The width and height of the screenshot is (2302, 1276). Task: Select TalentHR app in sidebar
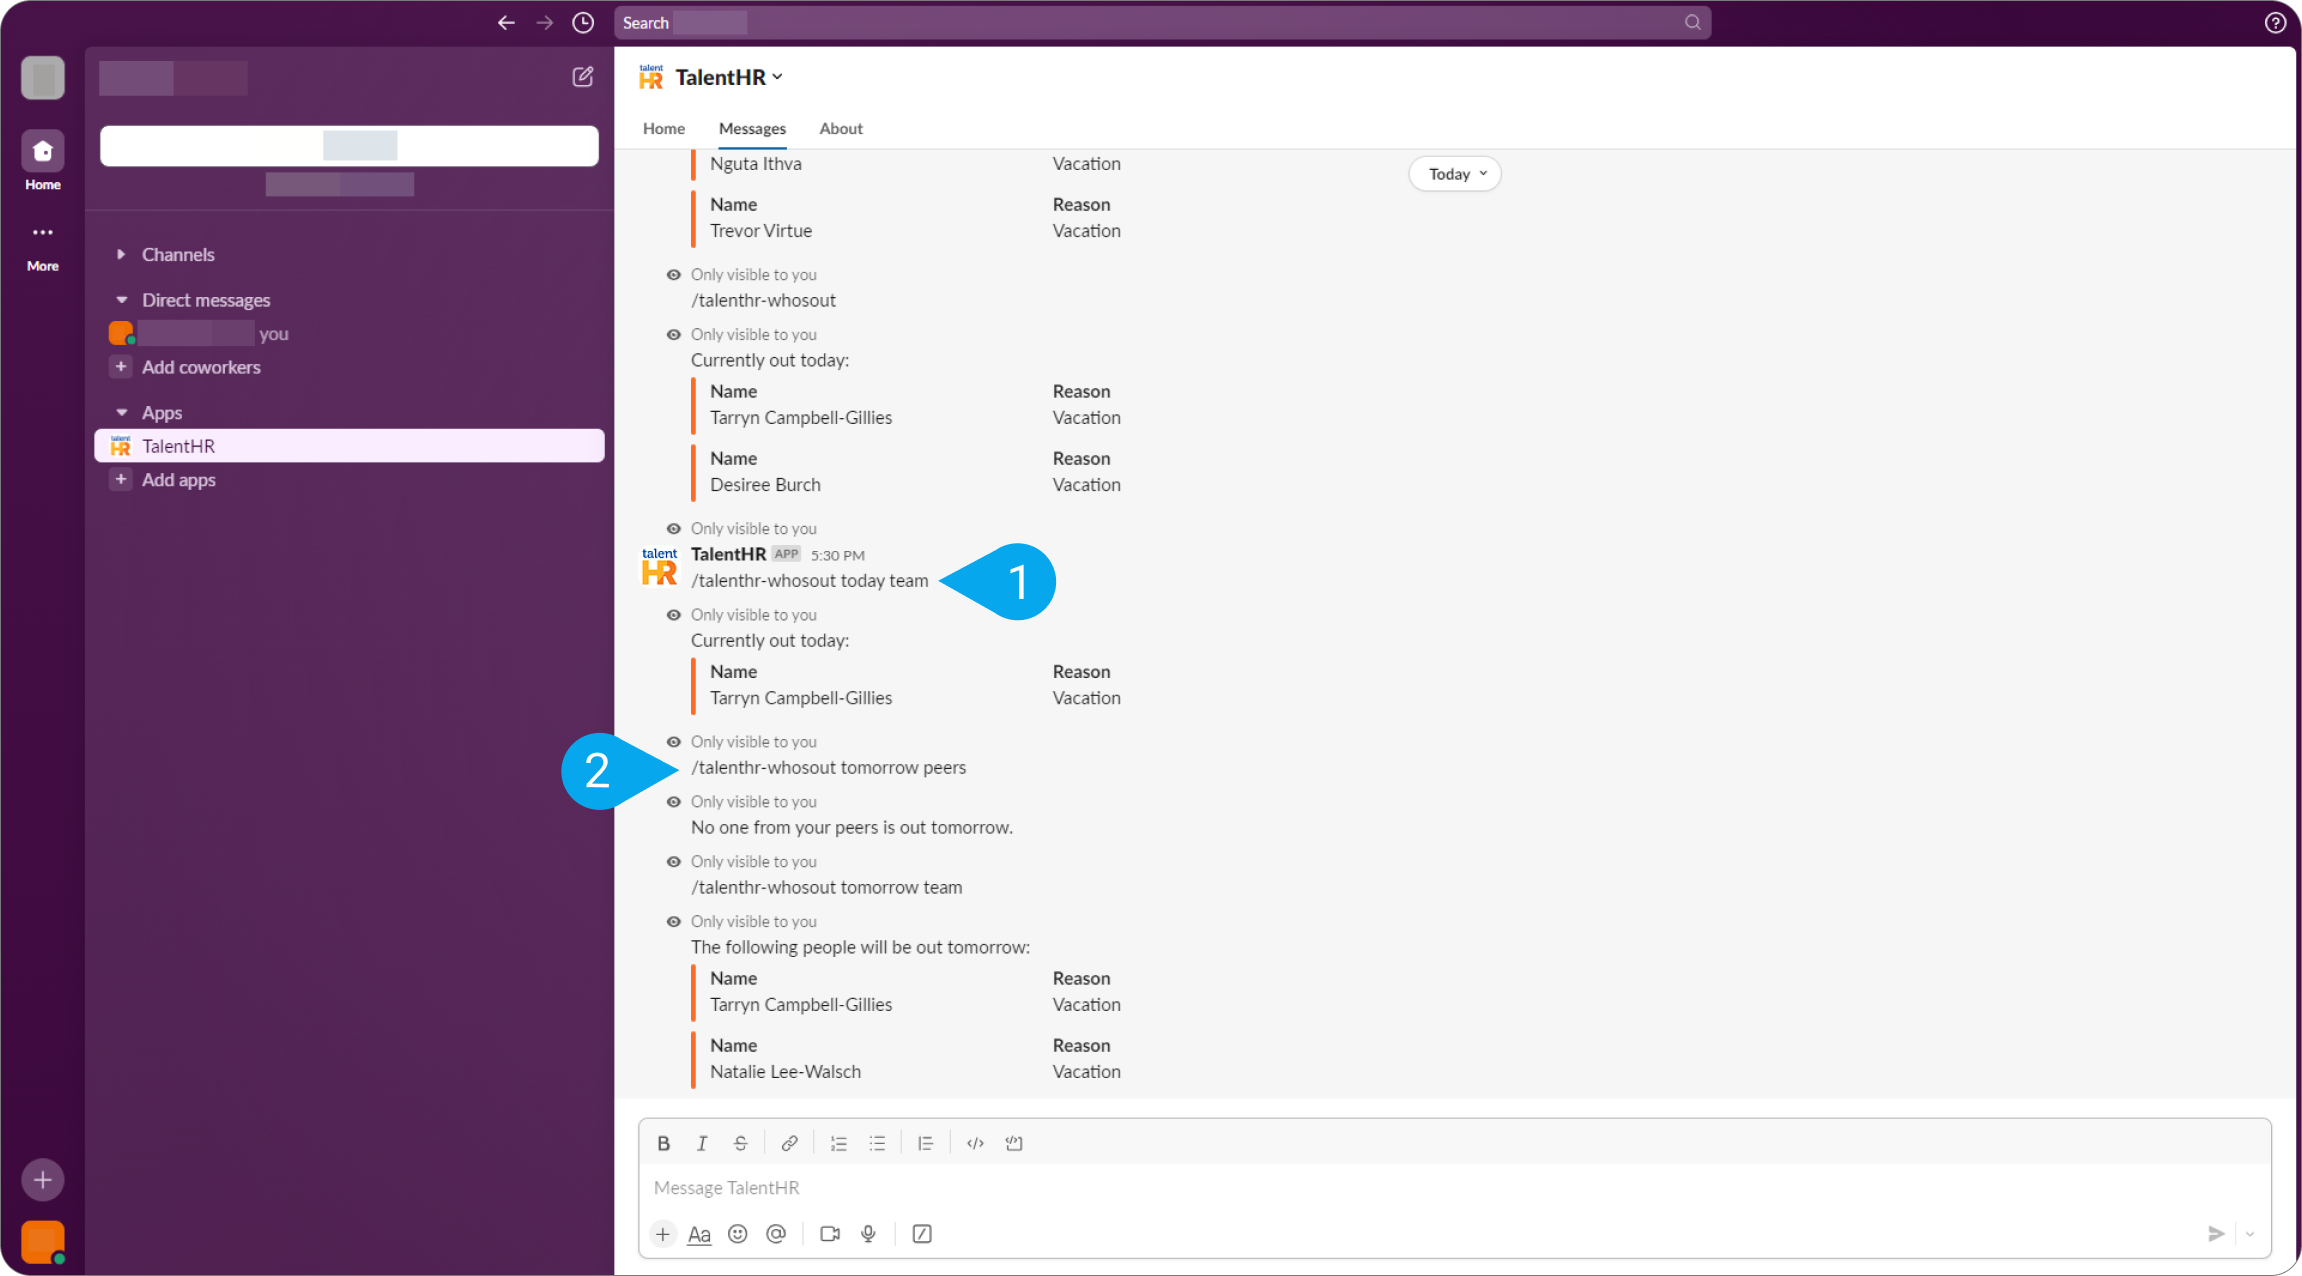(349, 446)
